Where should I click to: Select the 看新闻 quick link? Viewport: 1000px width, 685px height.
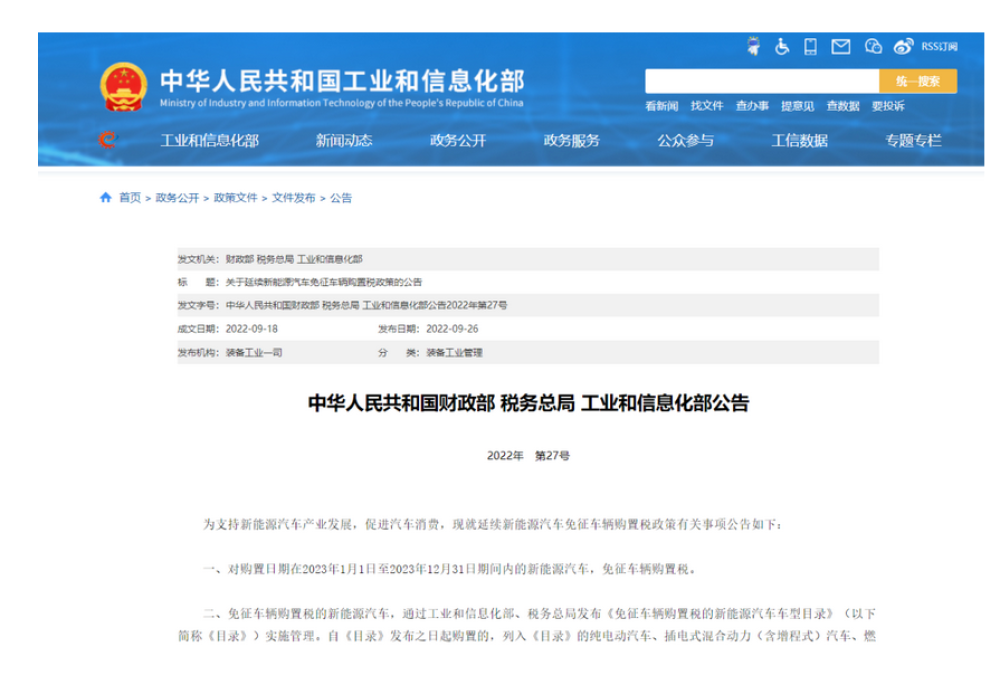click(x=661, y=106)
